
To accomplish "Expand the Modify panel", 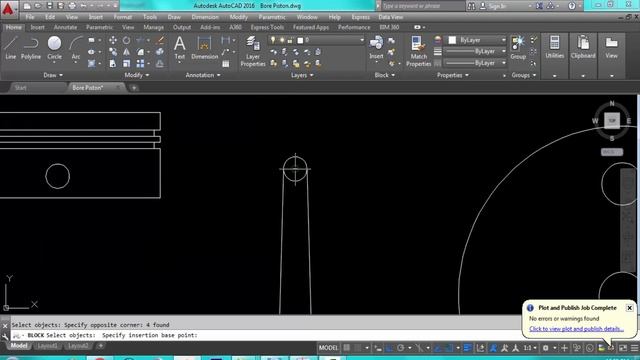I will [137, 75].
